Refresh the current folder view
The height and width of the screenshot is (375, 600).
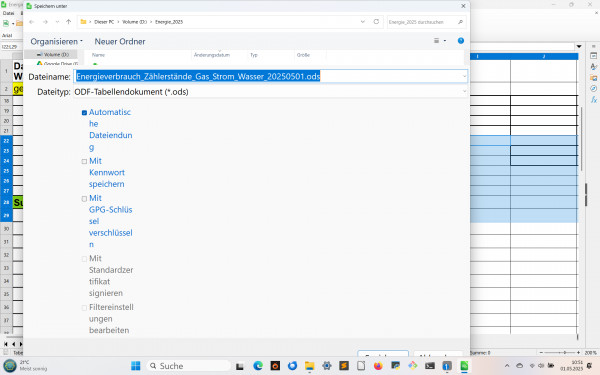click(x=376, y=22)
